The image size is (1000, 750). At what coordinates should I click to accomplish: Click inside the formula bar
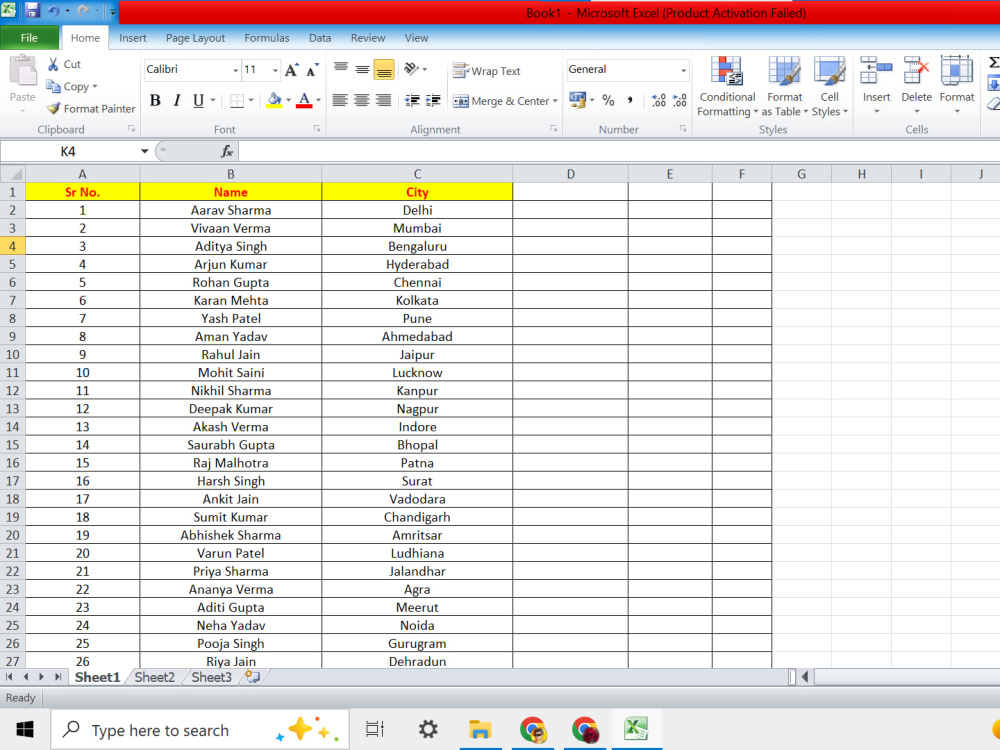[619, 151]
